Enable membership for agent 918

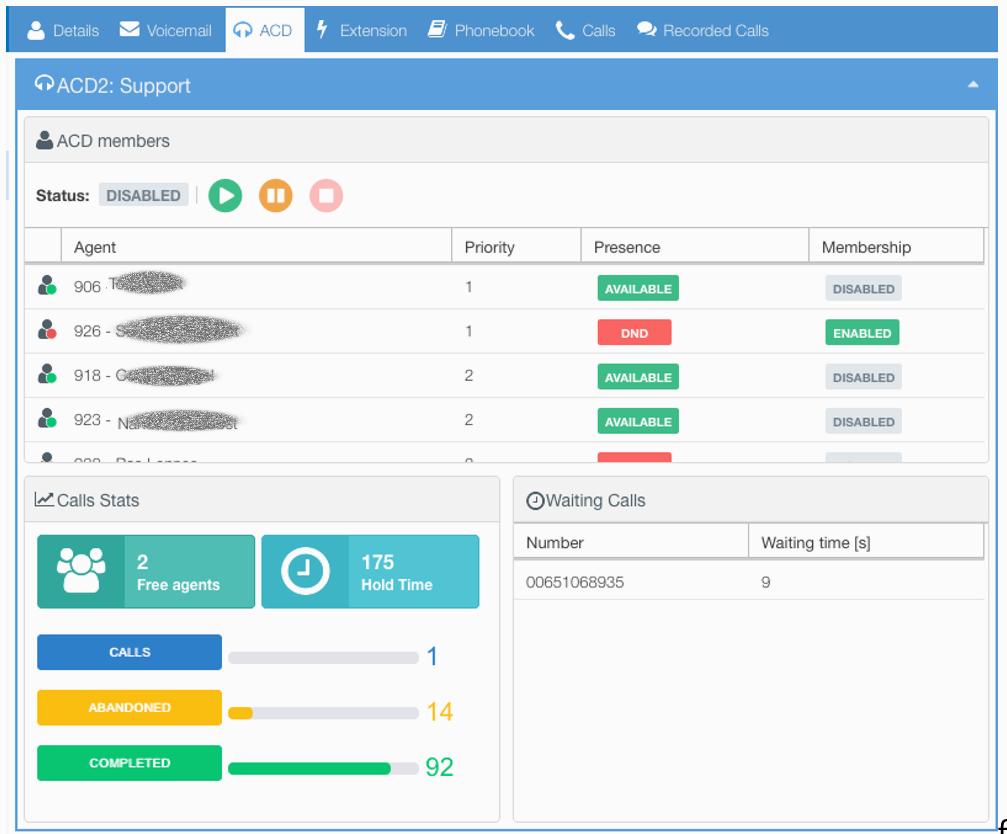pyautogui.click(x=862, y=377)
